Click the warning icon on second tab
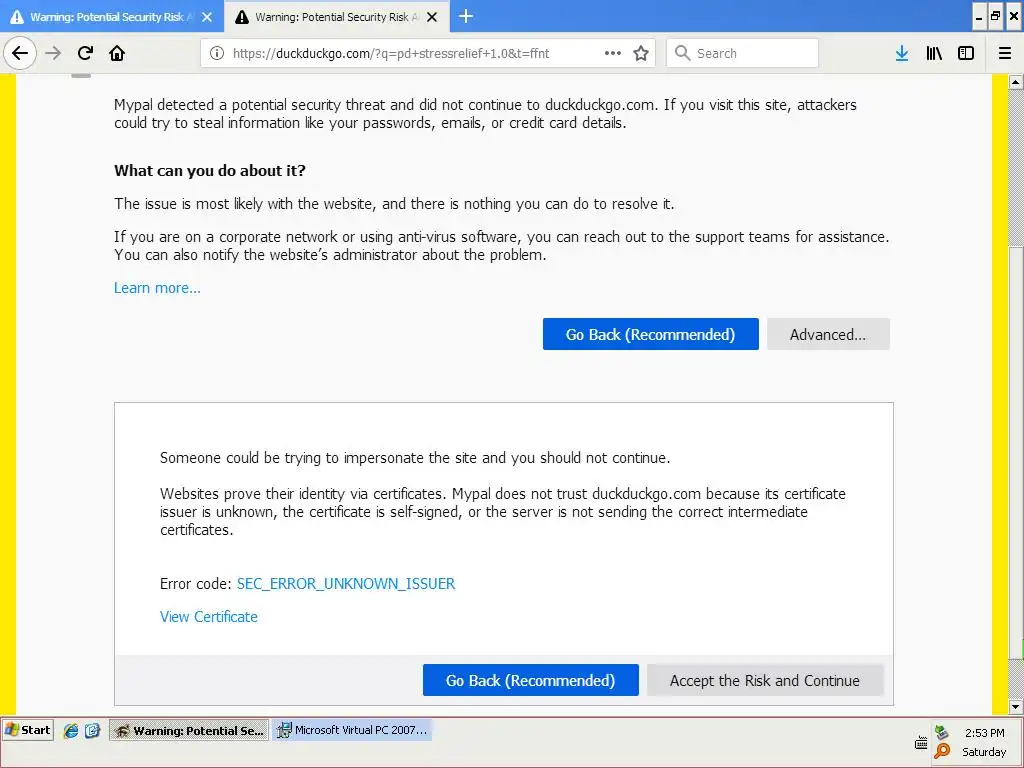This screenshot has width=1024, height=768. [242, 17]
